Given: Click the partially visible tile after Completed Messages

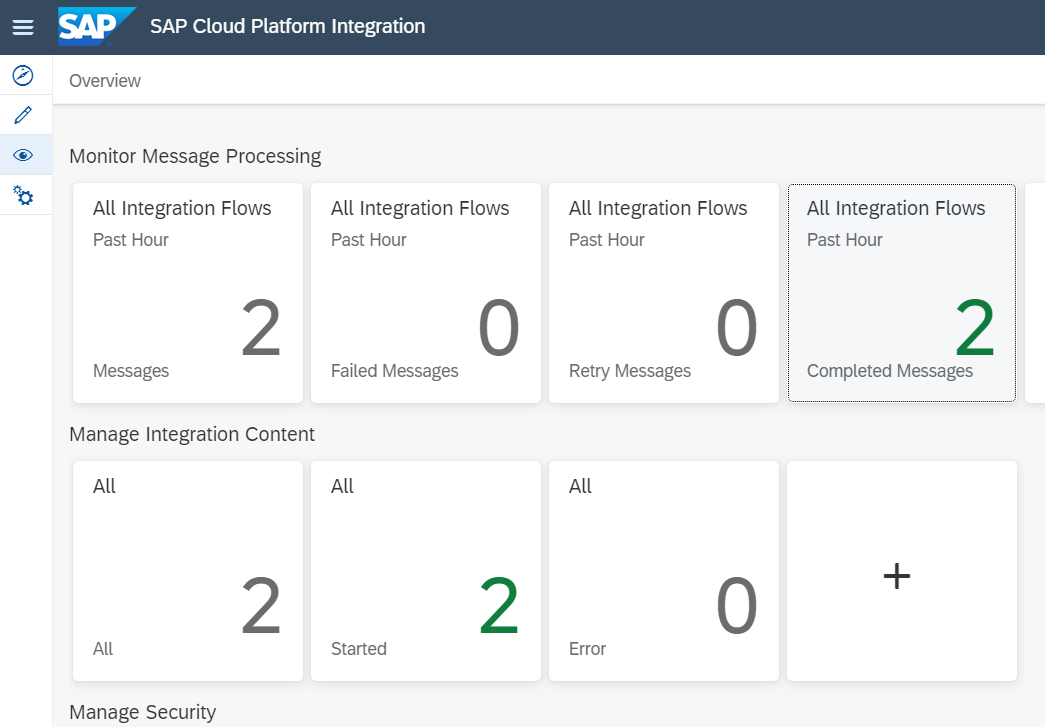Looking at the screenshot, I should (1036, 293).
